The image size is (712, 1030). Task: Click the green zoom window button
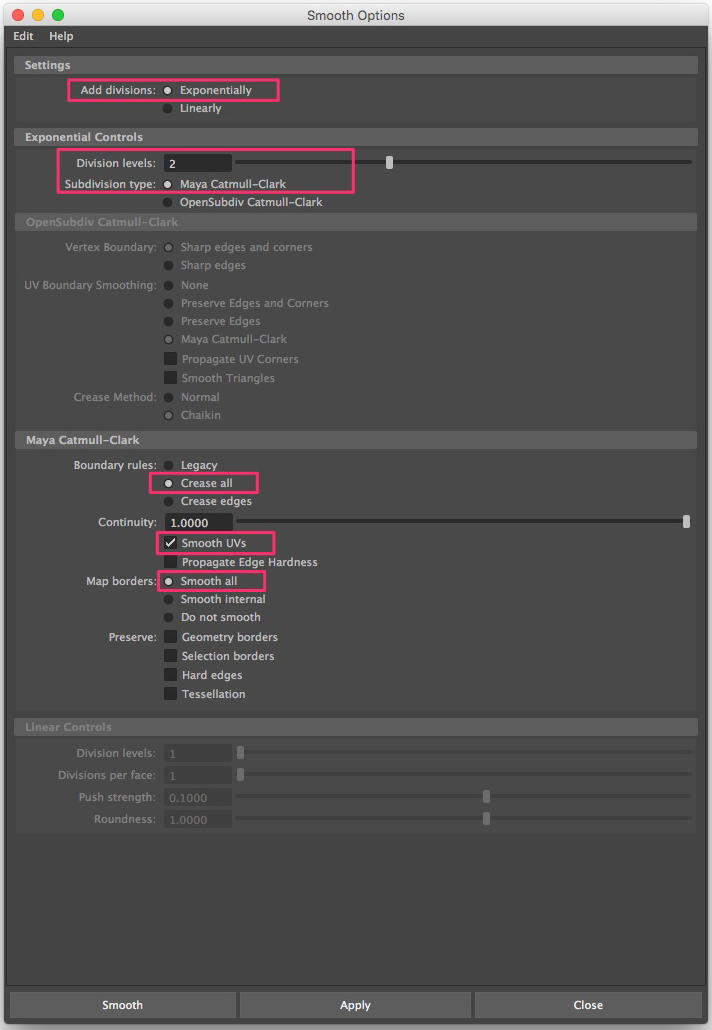(58, 14)
